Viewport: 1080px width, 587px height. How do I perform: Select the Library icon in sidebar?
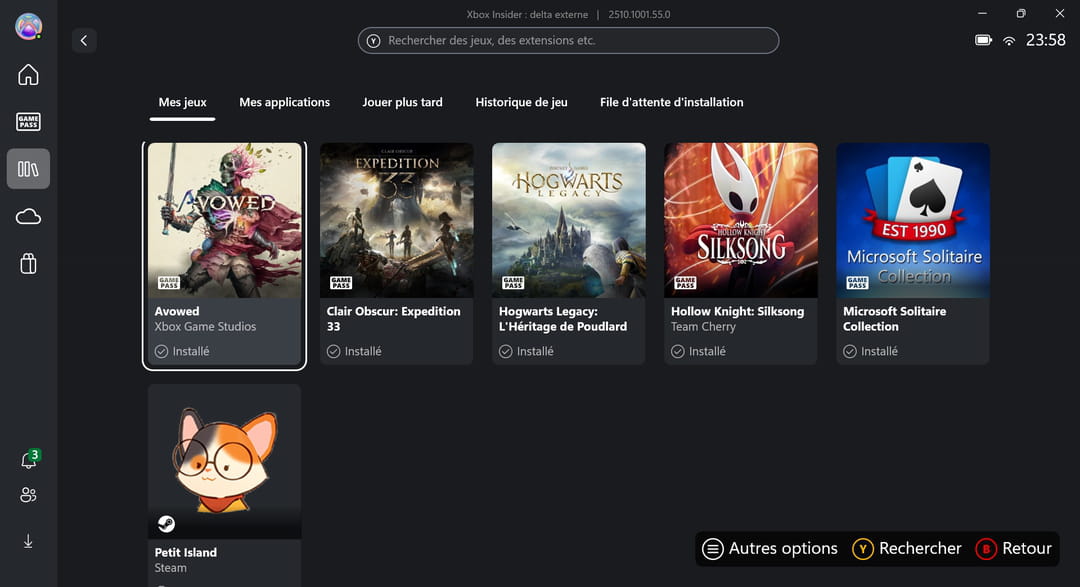28,169
